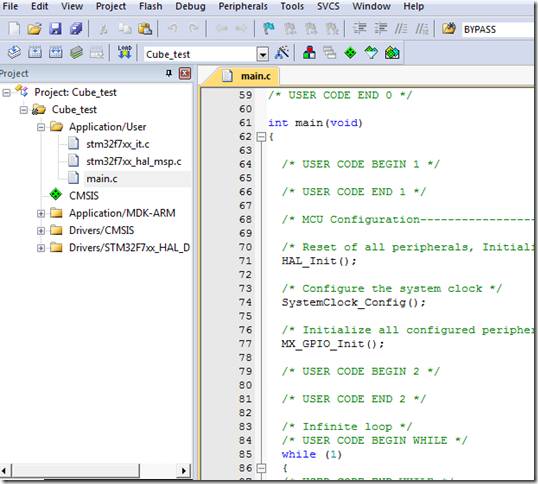538x484 pixels.
Task: Select stm32f7xx_it.c in the project tree
Action: pos(117,144)
